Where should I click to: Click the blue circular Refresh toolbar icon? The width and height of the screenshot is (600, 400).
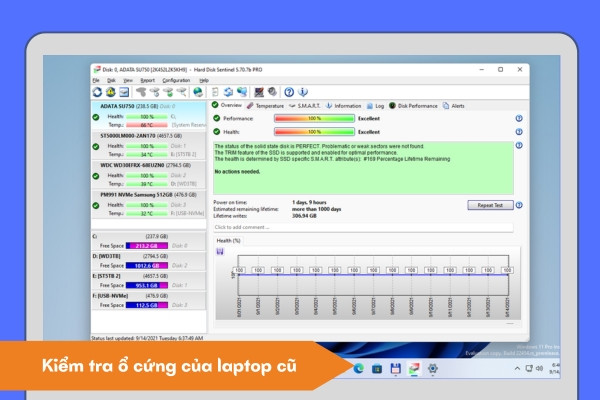(97, 92)
